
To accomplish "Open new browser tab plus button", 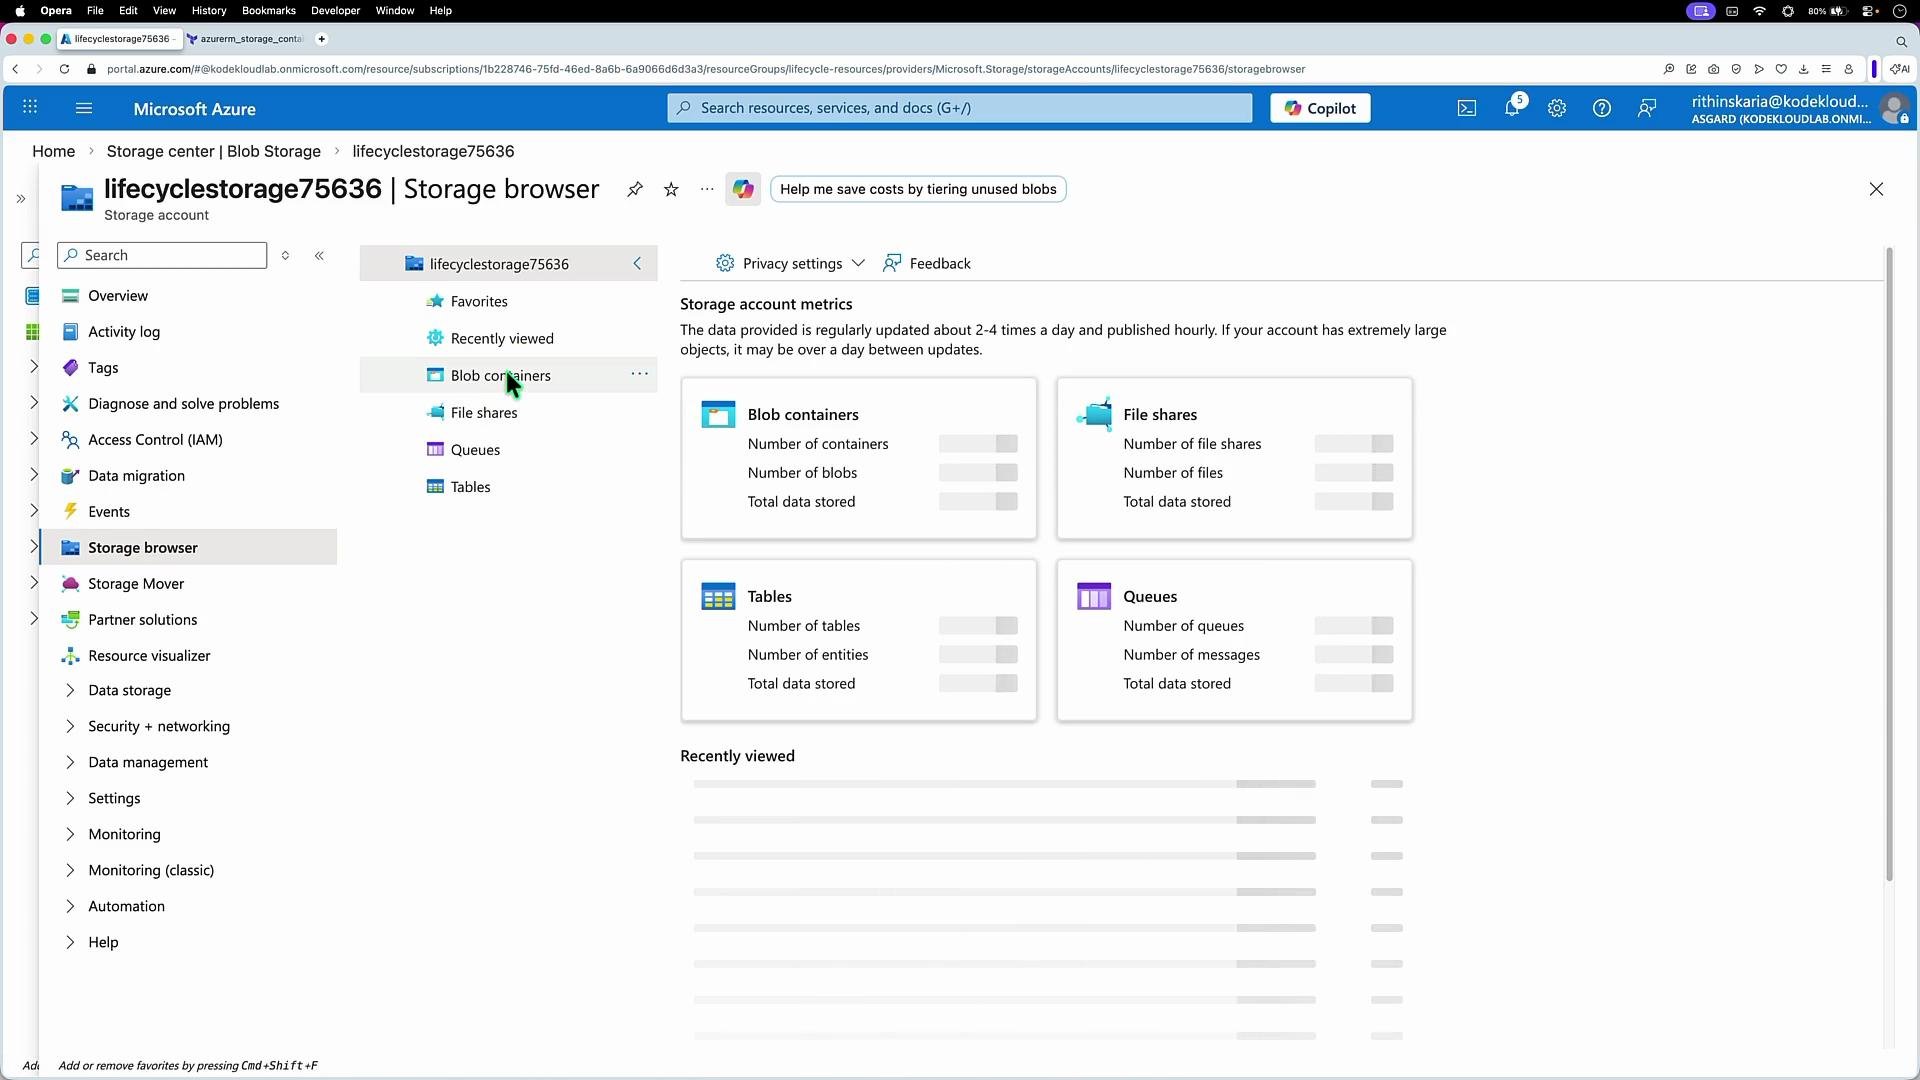I will (321, 39).
